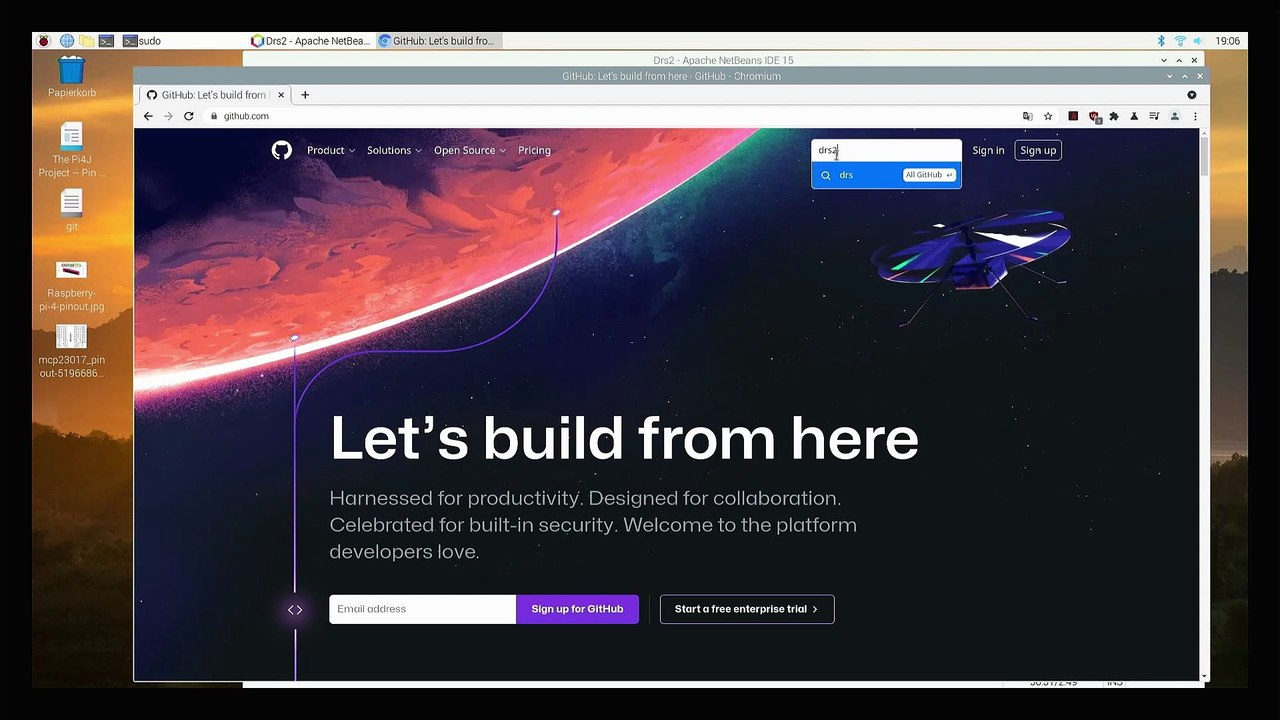Viewport: 1280px width, 720px height.
Task: Open the Wi-Fi network tray icon
Action: click(x=1180, y=41)
